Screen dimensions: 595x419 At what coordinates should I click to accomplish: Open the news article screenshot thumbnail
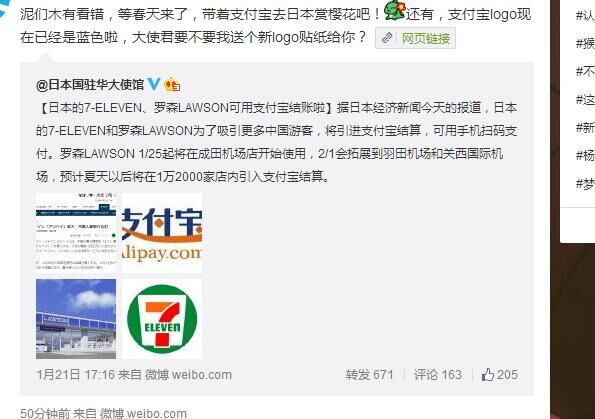point(76,233)
